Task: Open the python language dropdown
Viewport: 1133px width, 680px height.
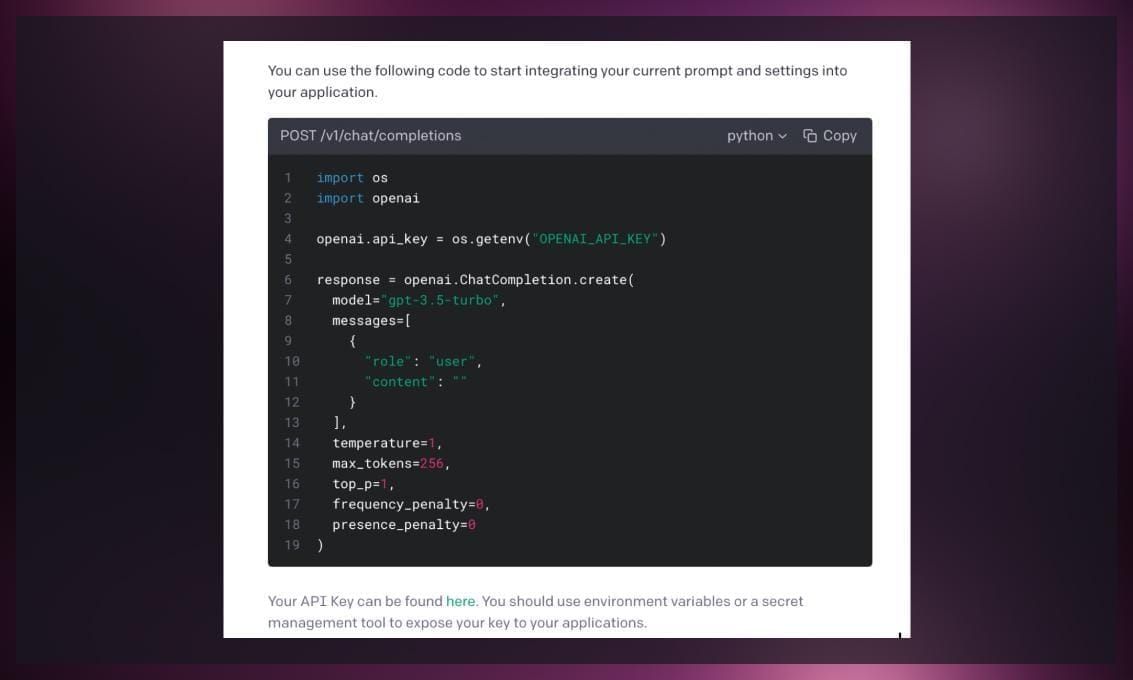Action: coord(757,136)
